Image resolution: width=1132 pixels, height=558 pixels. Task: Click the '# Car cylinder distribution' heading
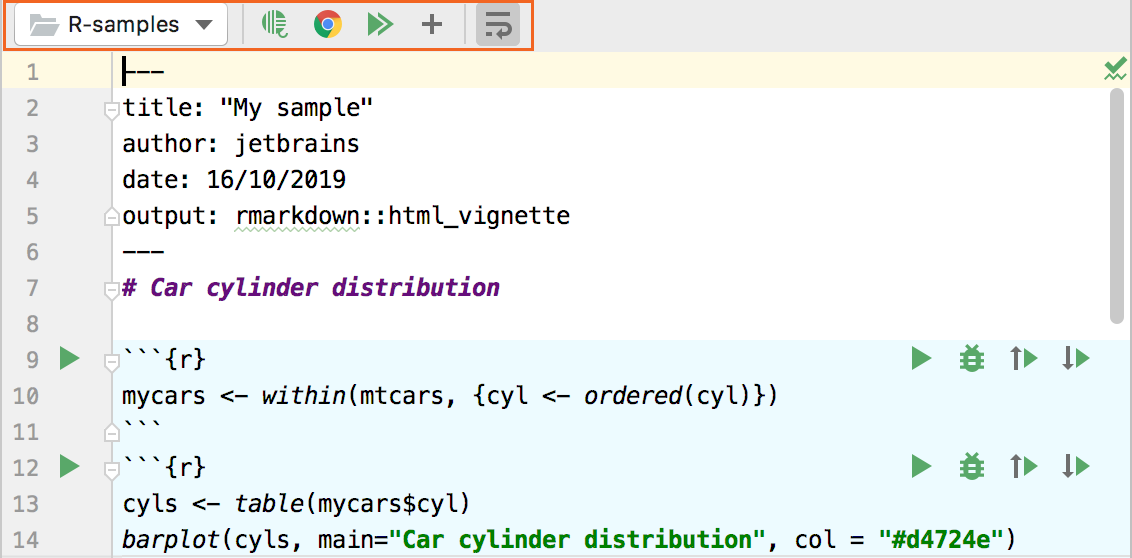311,288
